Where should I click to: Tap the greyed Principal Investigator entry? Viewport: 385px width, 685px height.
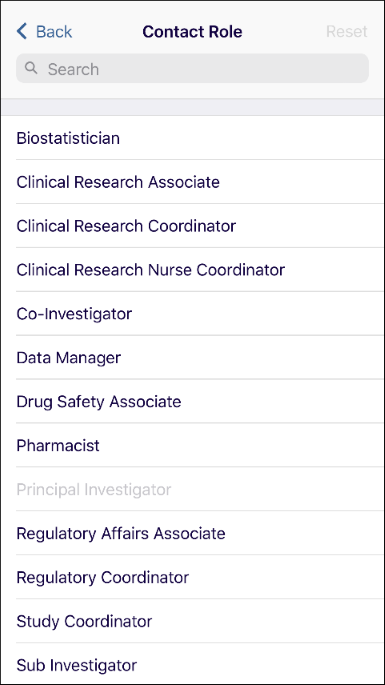pyautogui.click(x=192, y=489)
